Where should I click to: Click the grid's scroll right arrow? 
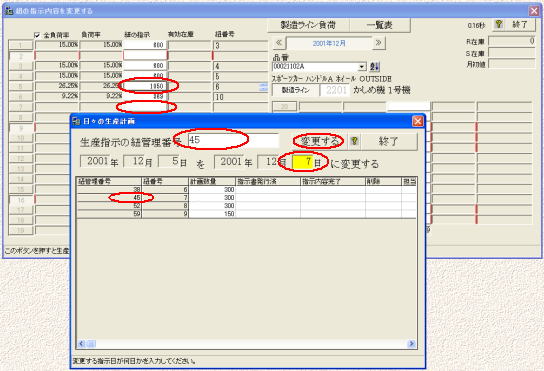pos(411,344)
